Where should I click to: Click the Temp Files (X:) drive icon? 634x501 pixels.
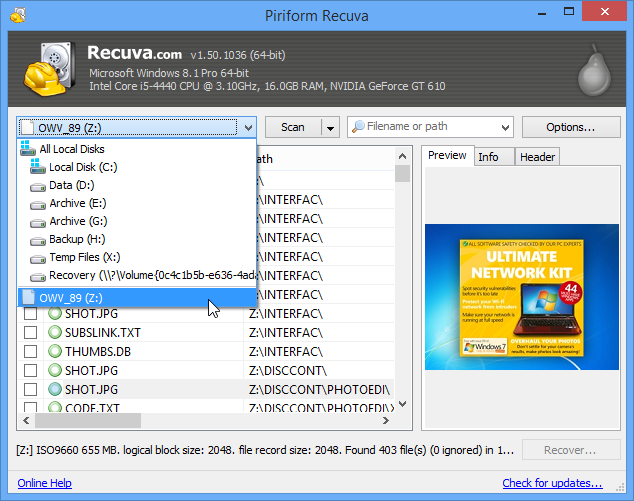38,259
